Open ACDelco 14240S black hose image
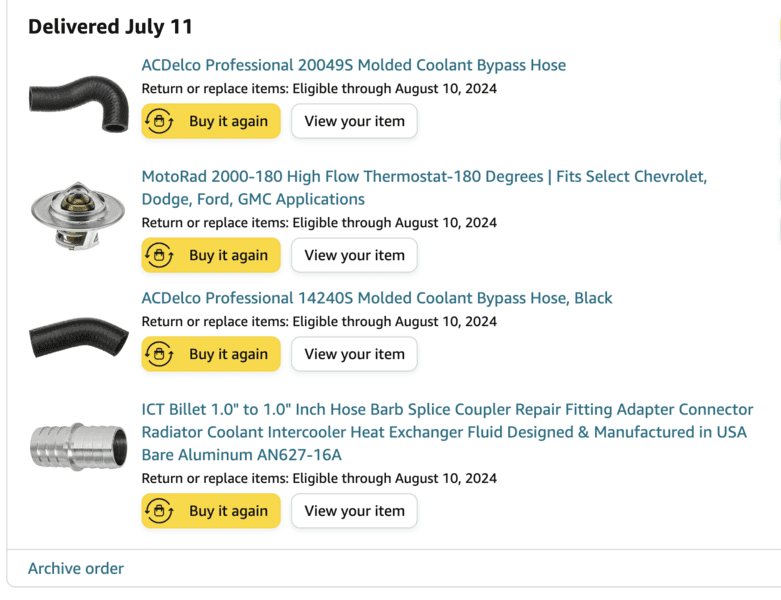 click(x=78, y=337)
